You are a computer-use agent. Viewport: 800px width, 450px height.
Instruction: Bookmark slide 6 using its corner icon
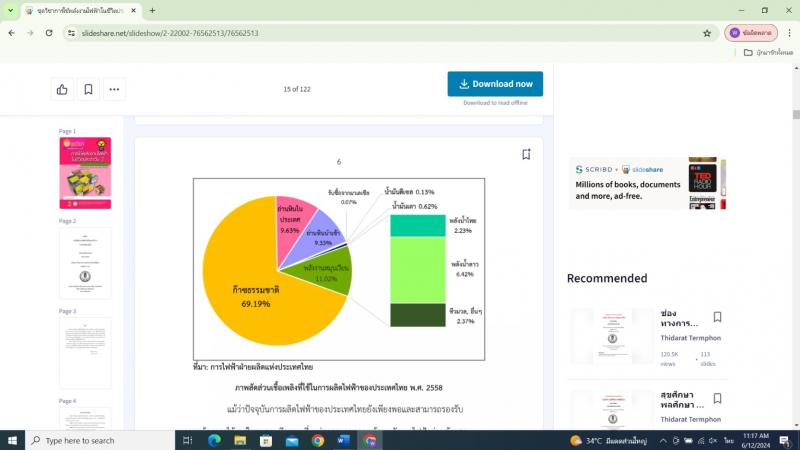point(526,154)
